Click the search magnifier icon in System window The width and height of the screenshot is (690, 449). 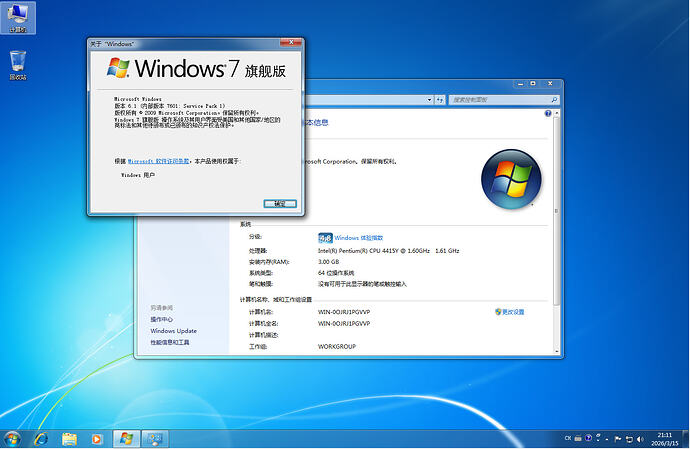click(x=554, y=100)
